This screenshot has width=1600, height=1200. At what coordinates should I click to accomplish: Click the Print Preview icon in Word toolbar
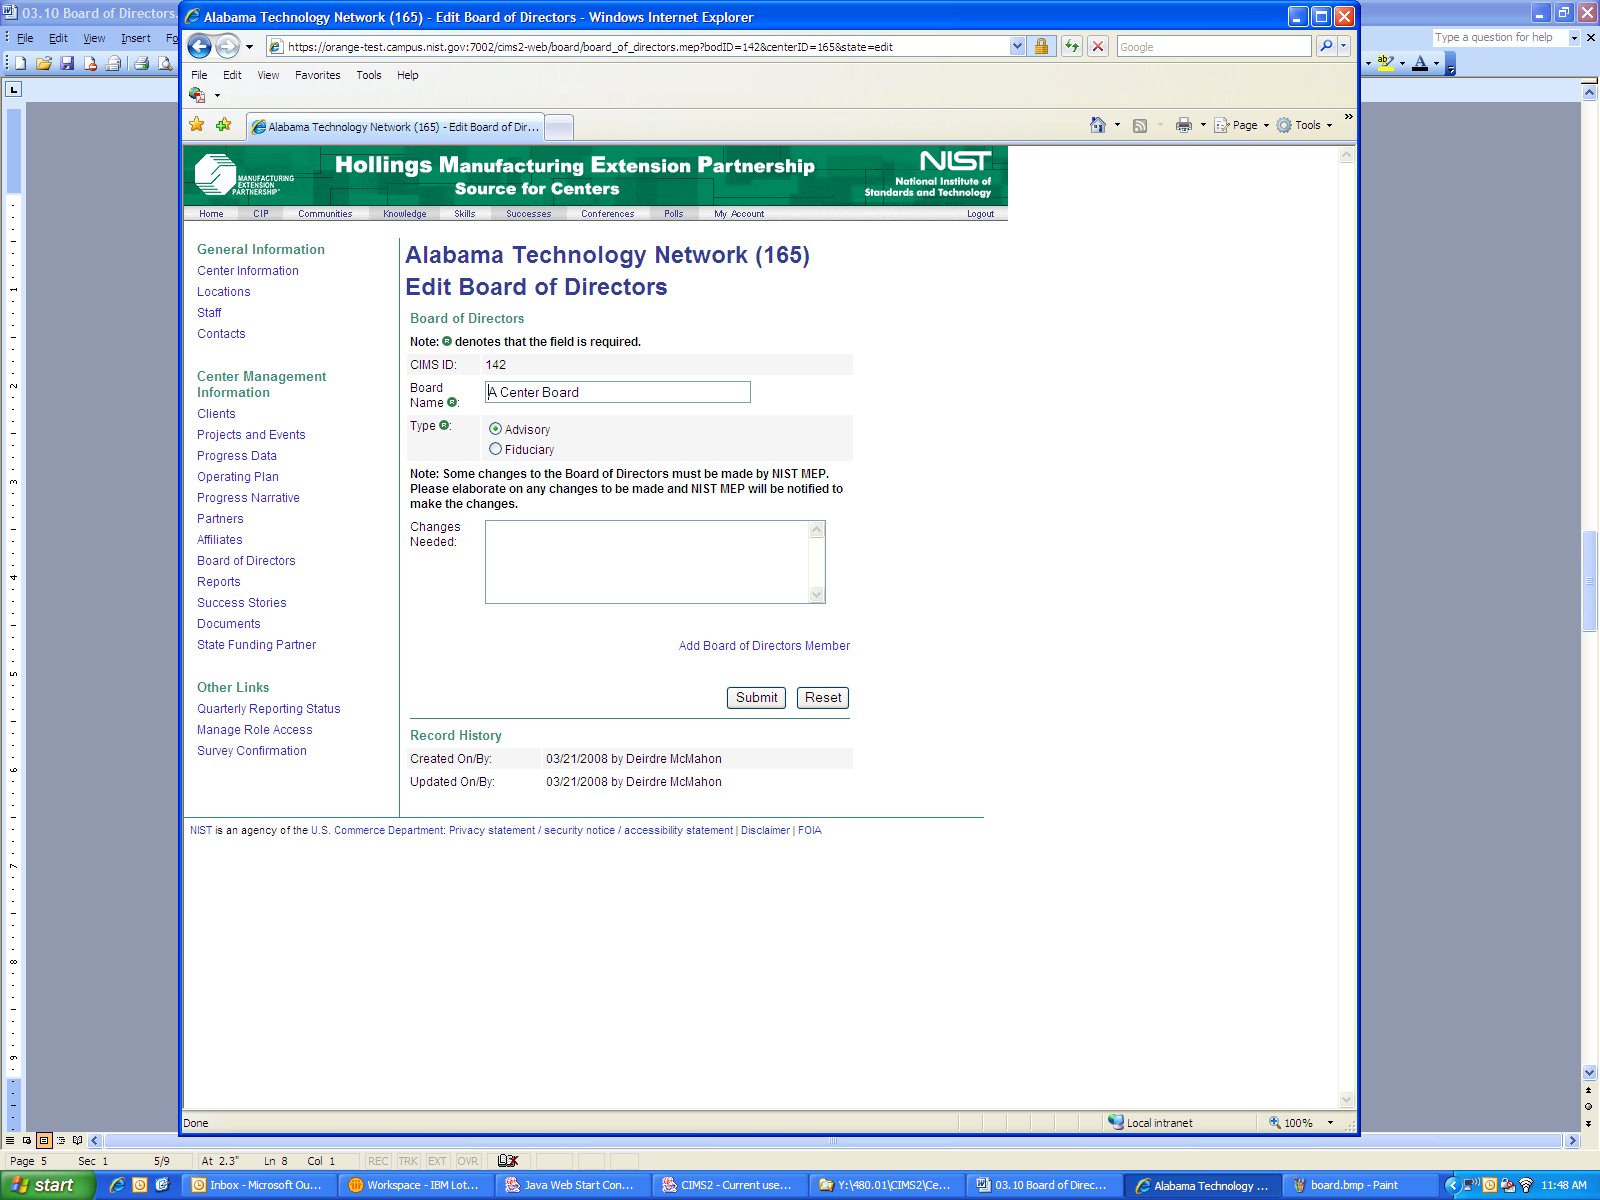[165, 63]
